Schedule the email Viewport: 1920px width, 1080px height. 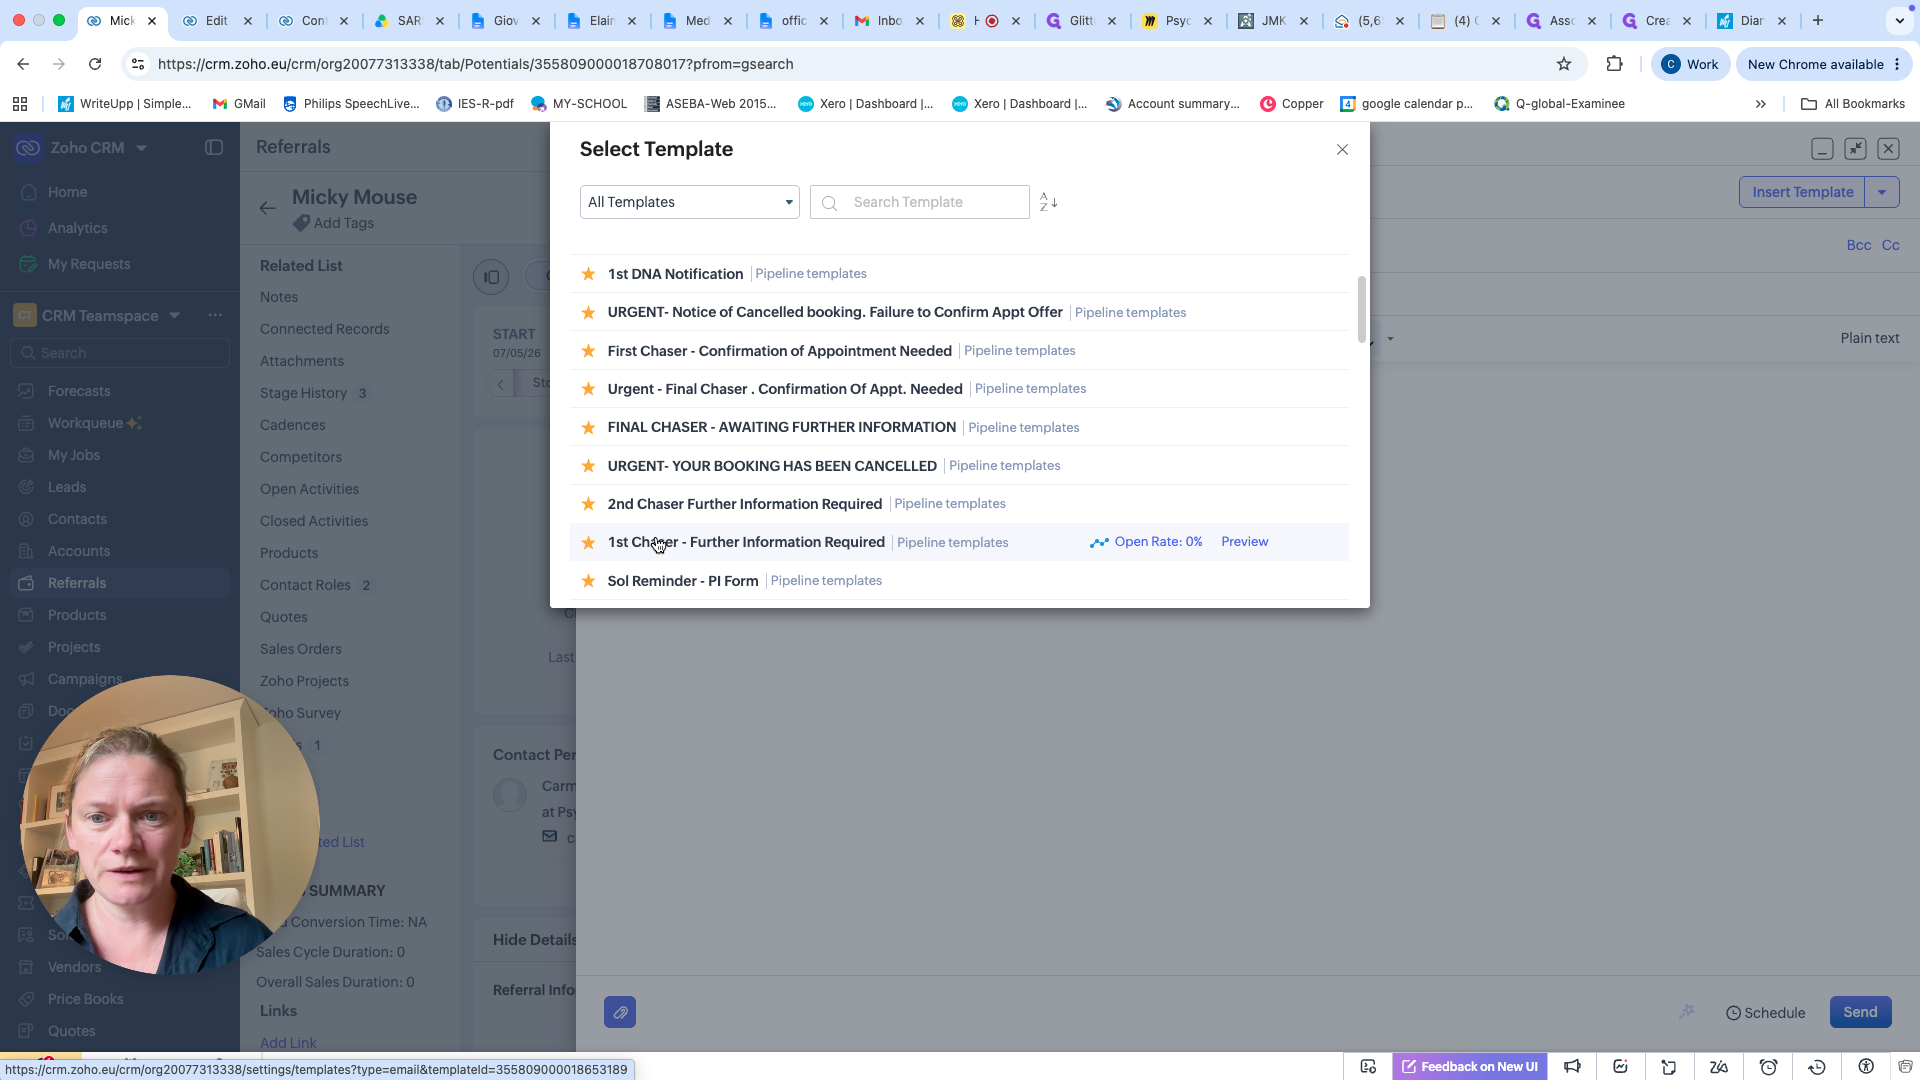pos(1765,1013)
